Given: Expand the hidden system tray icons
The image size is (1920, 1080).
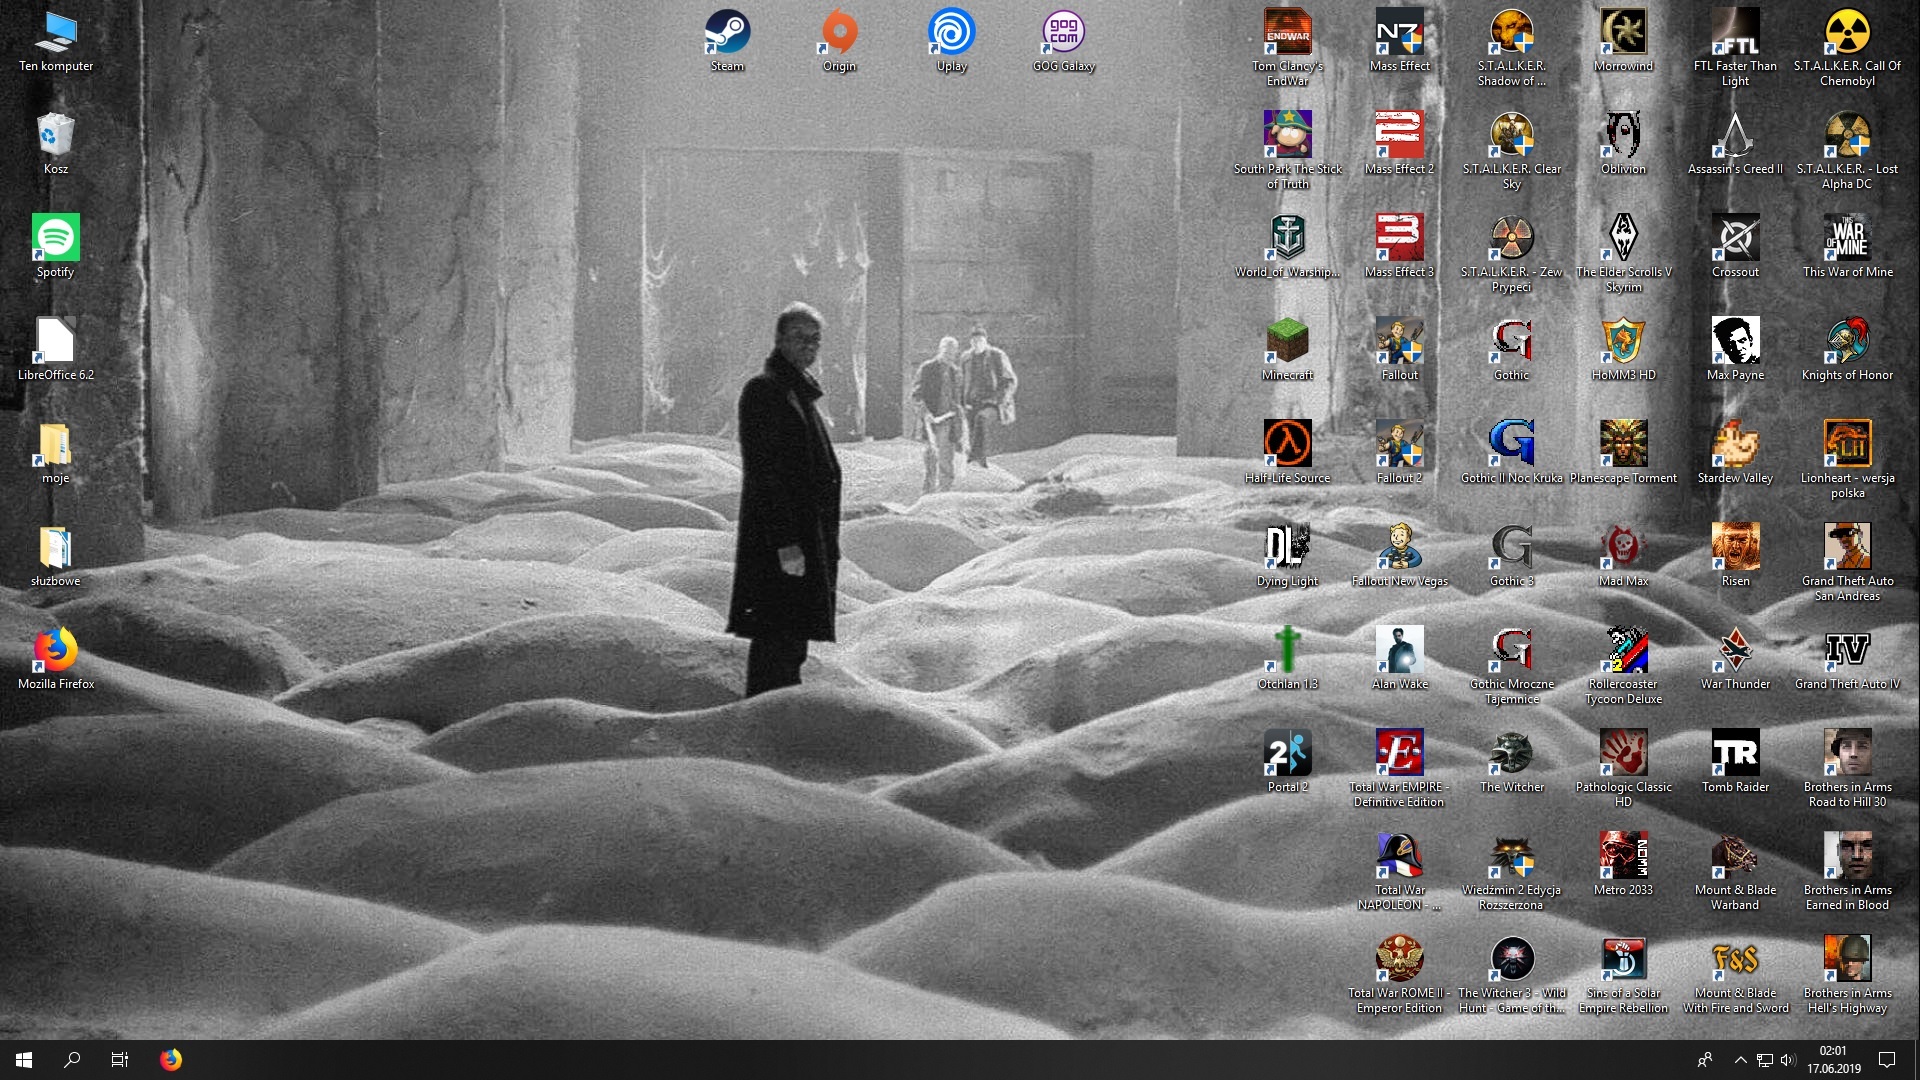Looking at the screenshot, I should (x=1740, y=1060).
